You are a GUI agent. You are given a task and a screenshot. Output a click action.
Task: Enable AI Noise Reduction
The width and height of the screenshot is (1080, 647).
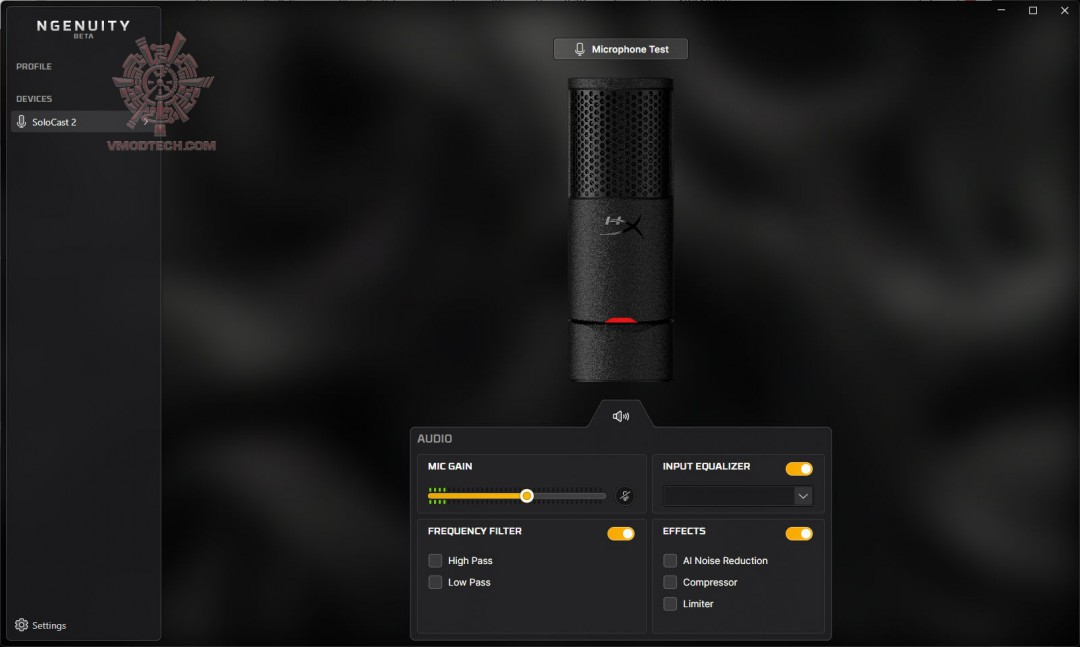point(669,560)
